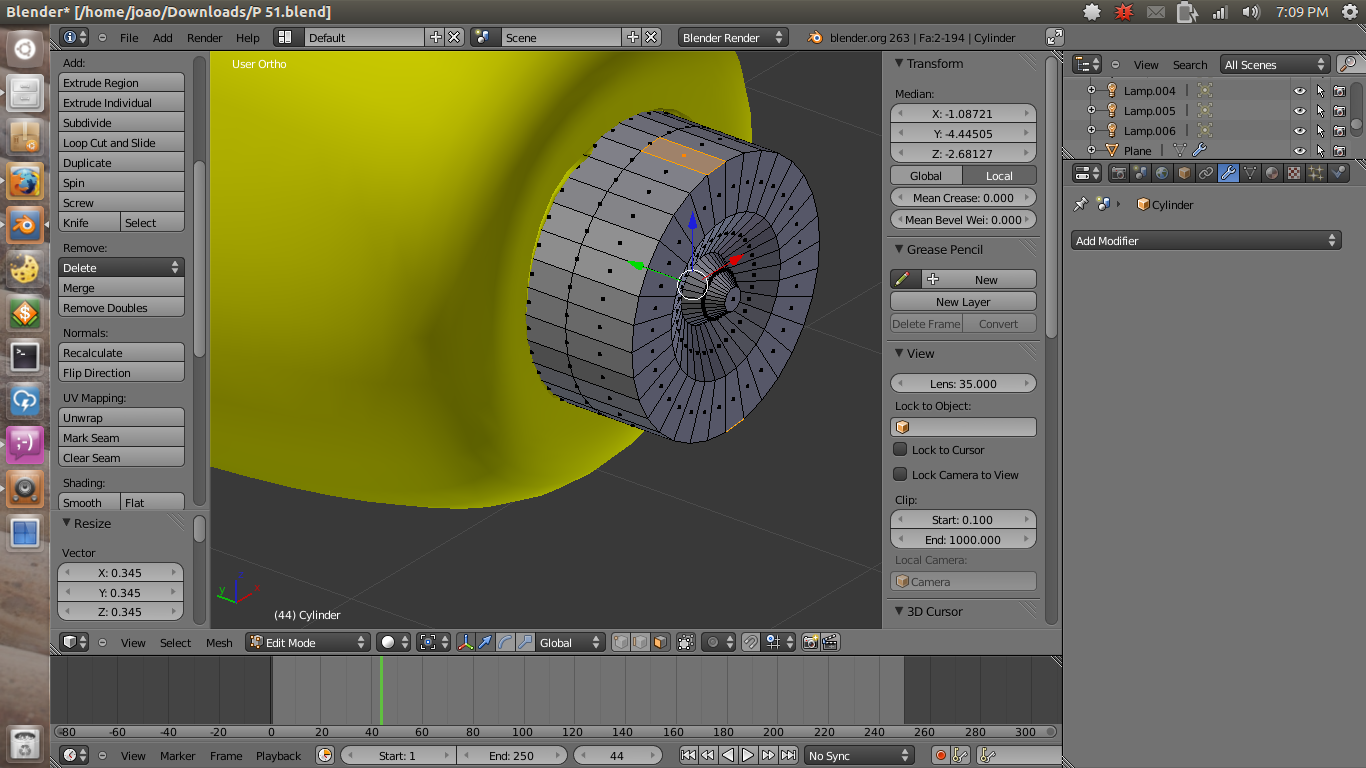Jump to the last frame with skip-to-end control

coord(789,755)
